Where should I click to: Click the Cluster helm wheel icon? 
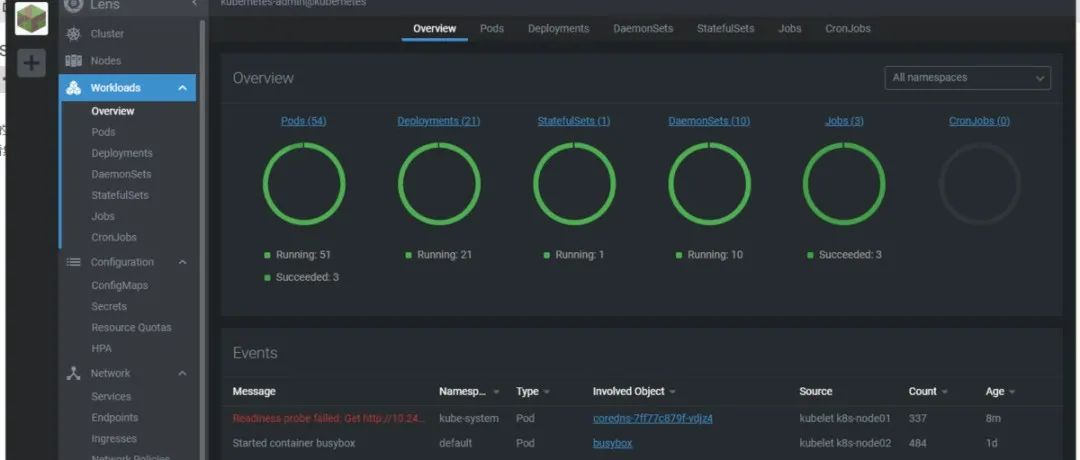click(x=74, y=34)
